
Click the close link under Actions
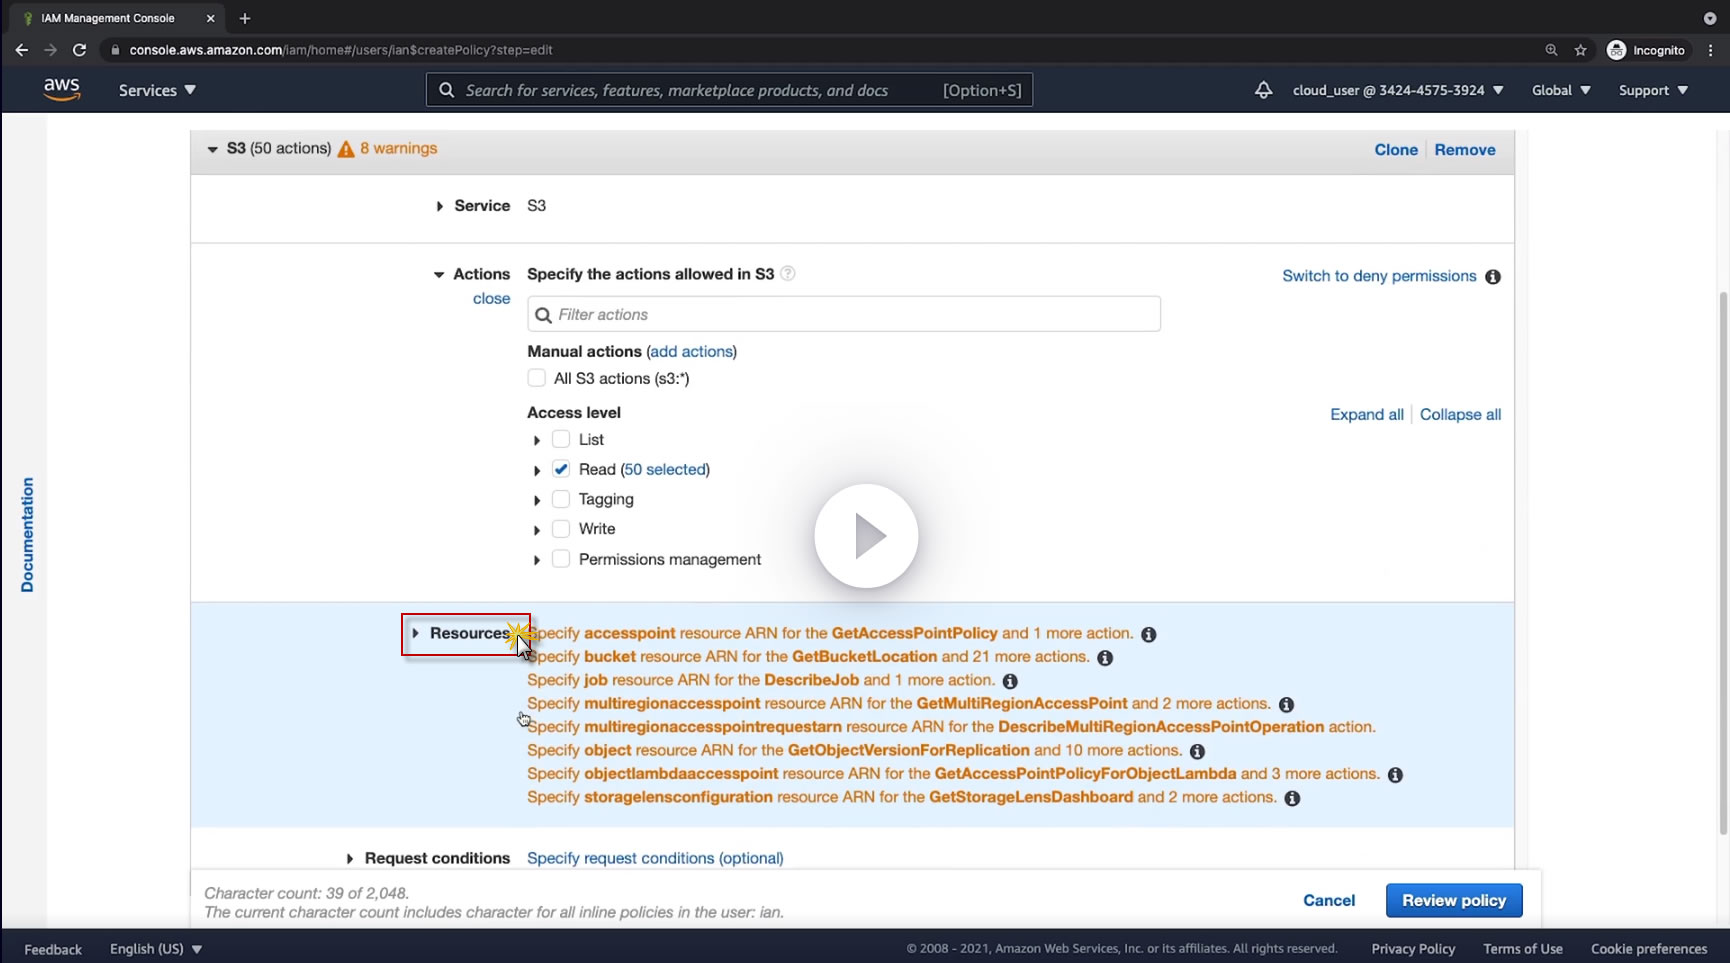point(491,299)
